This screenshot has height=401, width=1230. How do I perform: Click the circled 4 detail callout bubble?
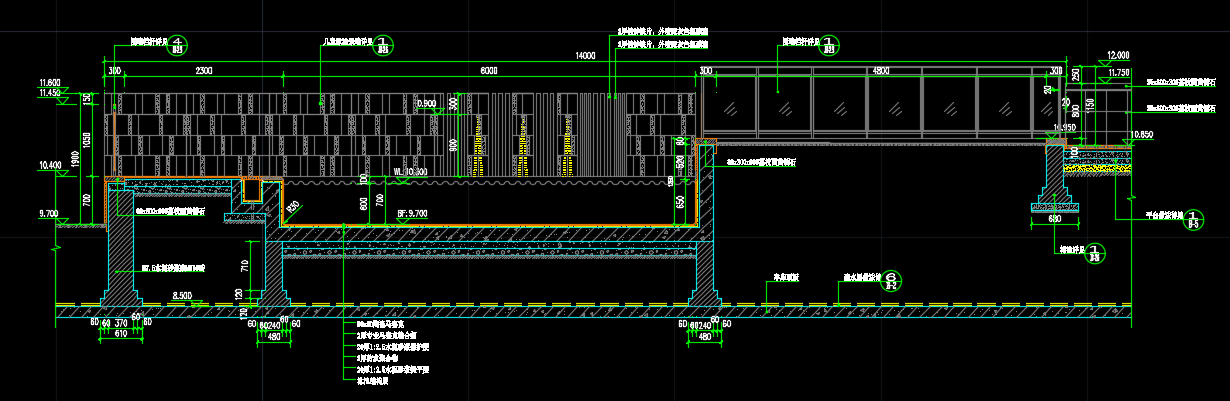(x=177, y=44)
